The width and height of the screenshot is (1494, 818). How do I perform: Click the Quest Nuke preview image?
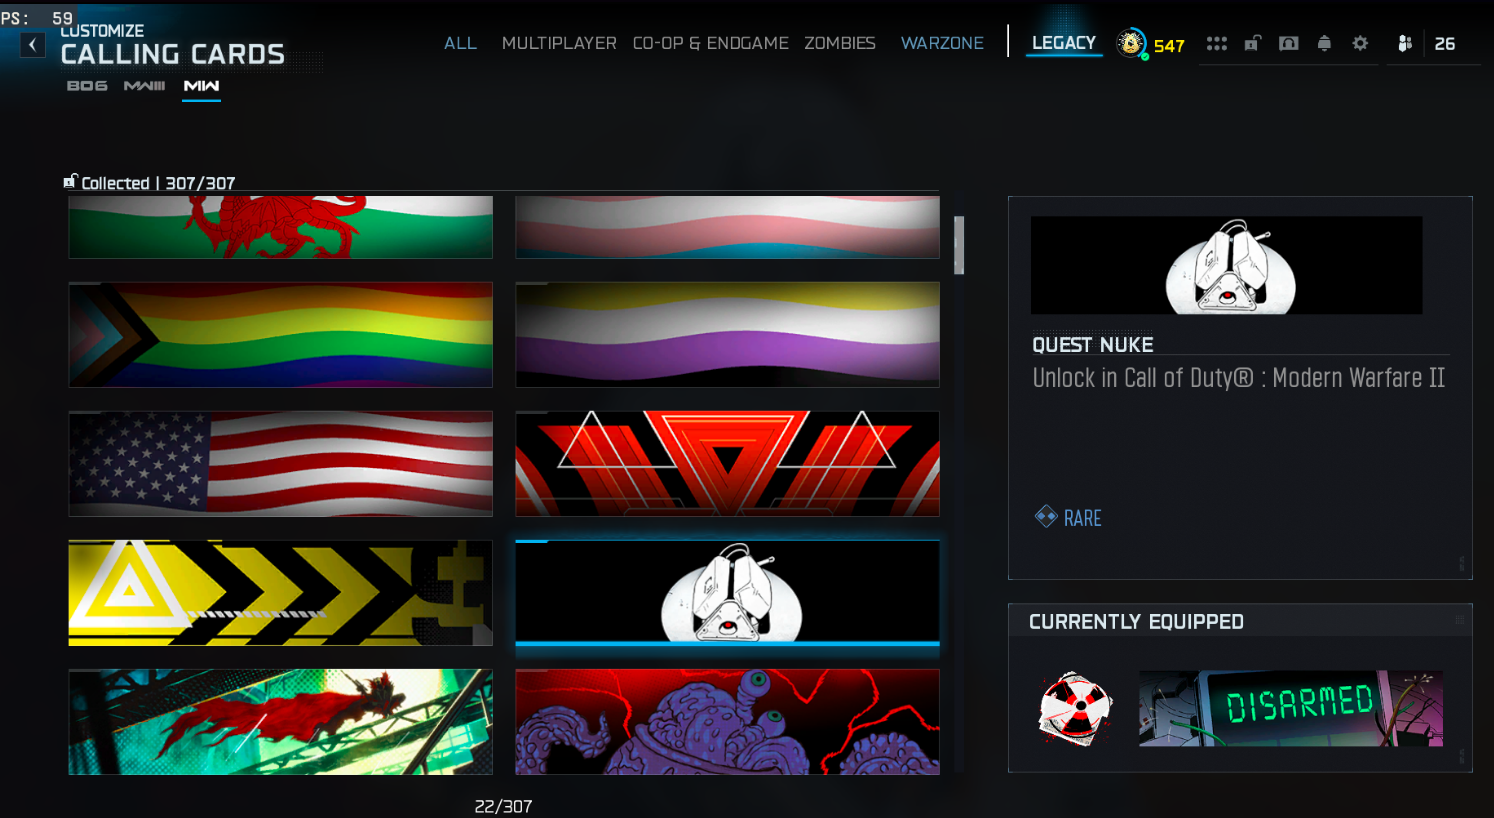pyautogui.click(x=1226, y=265)
